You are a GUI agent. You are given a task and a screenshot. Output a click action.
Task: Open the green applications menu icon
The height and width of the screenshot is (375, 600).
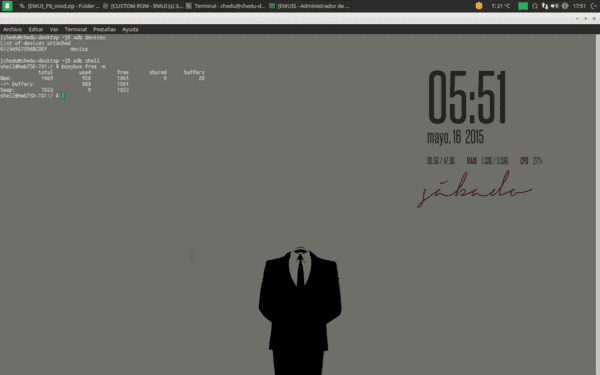click(x=7, y=6)
